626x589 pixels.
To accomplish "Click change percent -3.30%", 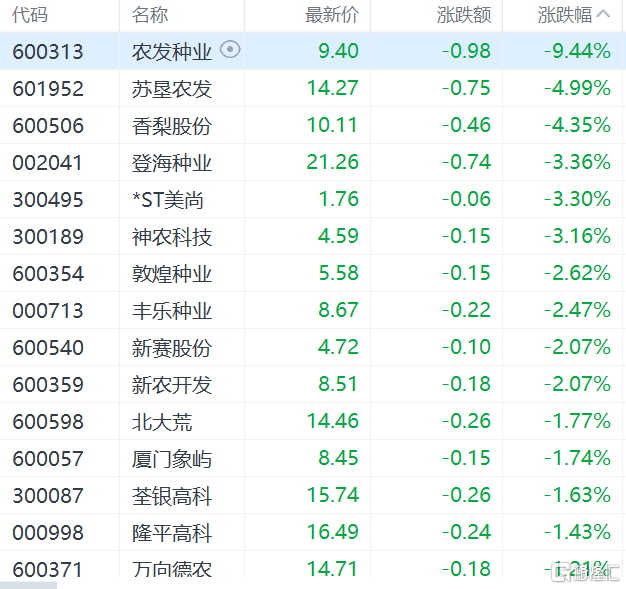I will coord(578,199).
